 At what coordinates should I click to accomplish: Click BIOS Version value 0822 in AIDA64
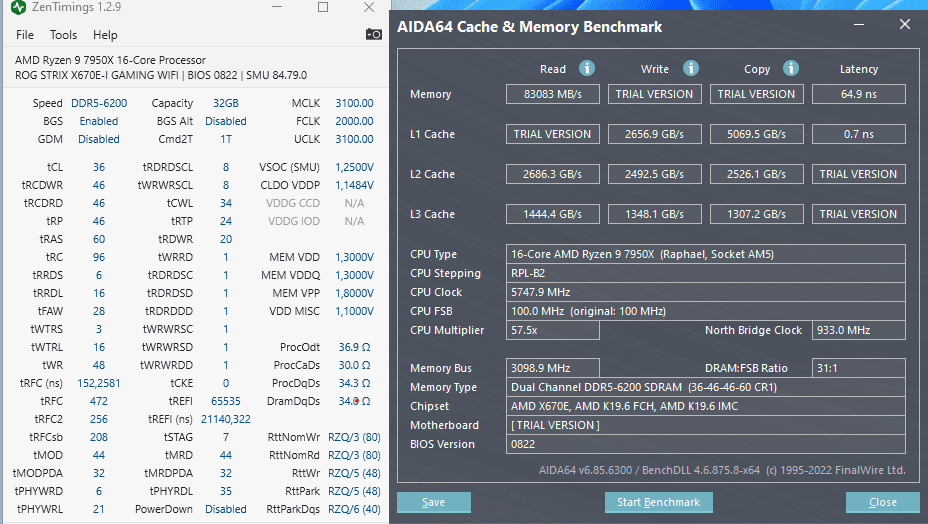coord(705,444)
